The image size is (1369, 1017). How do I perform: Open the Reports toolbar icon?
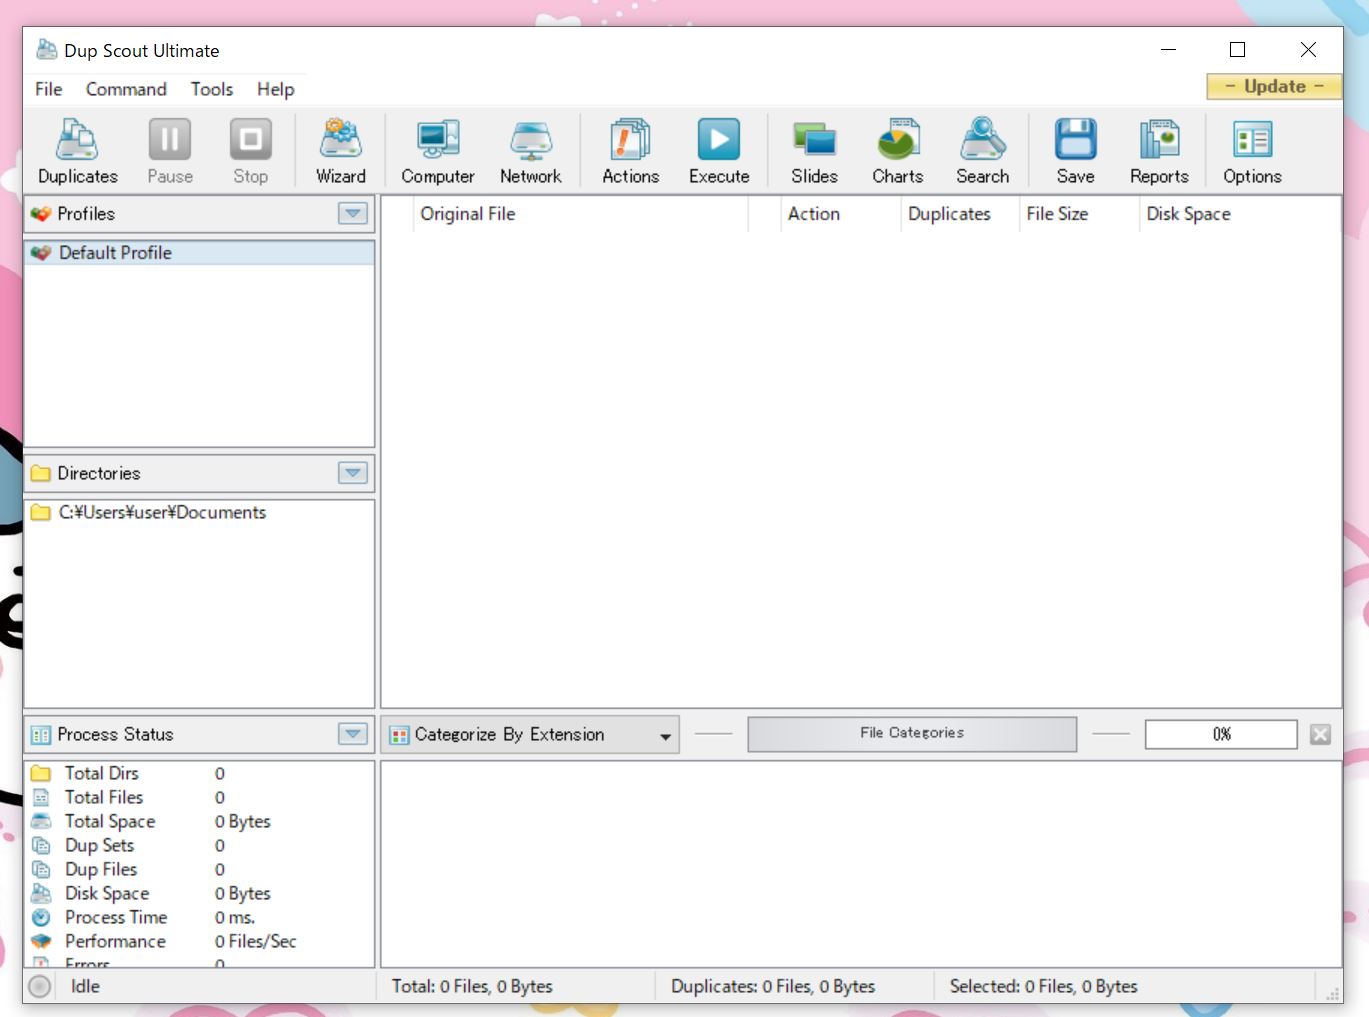coord(1160,151)
